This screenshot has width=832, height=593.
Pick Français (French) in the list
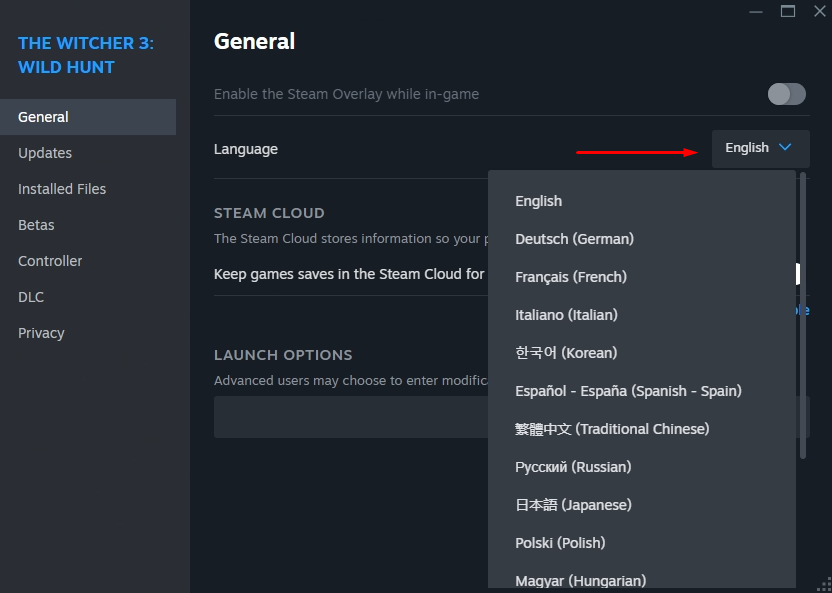point(642,277)
